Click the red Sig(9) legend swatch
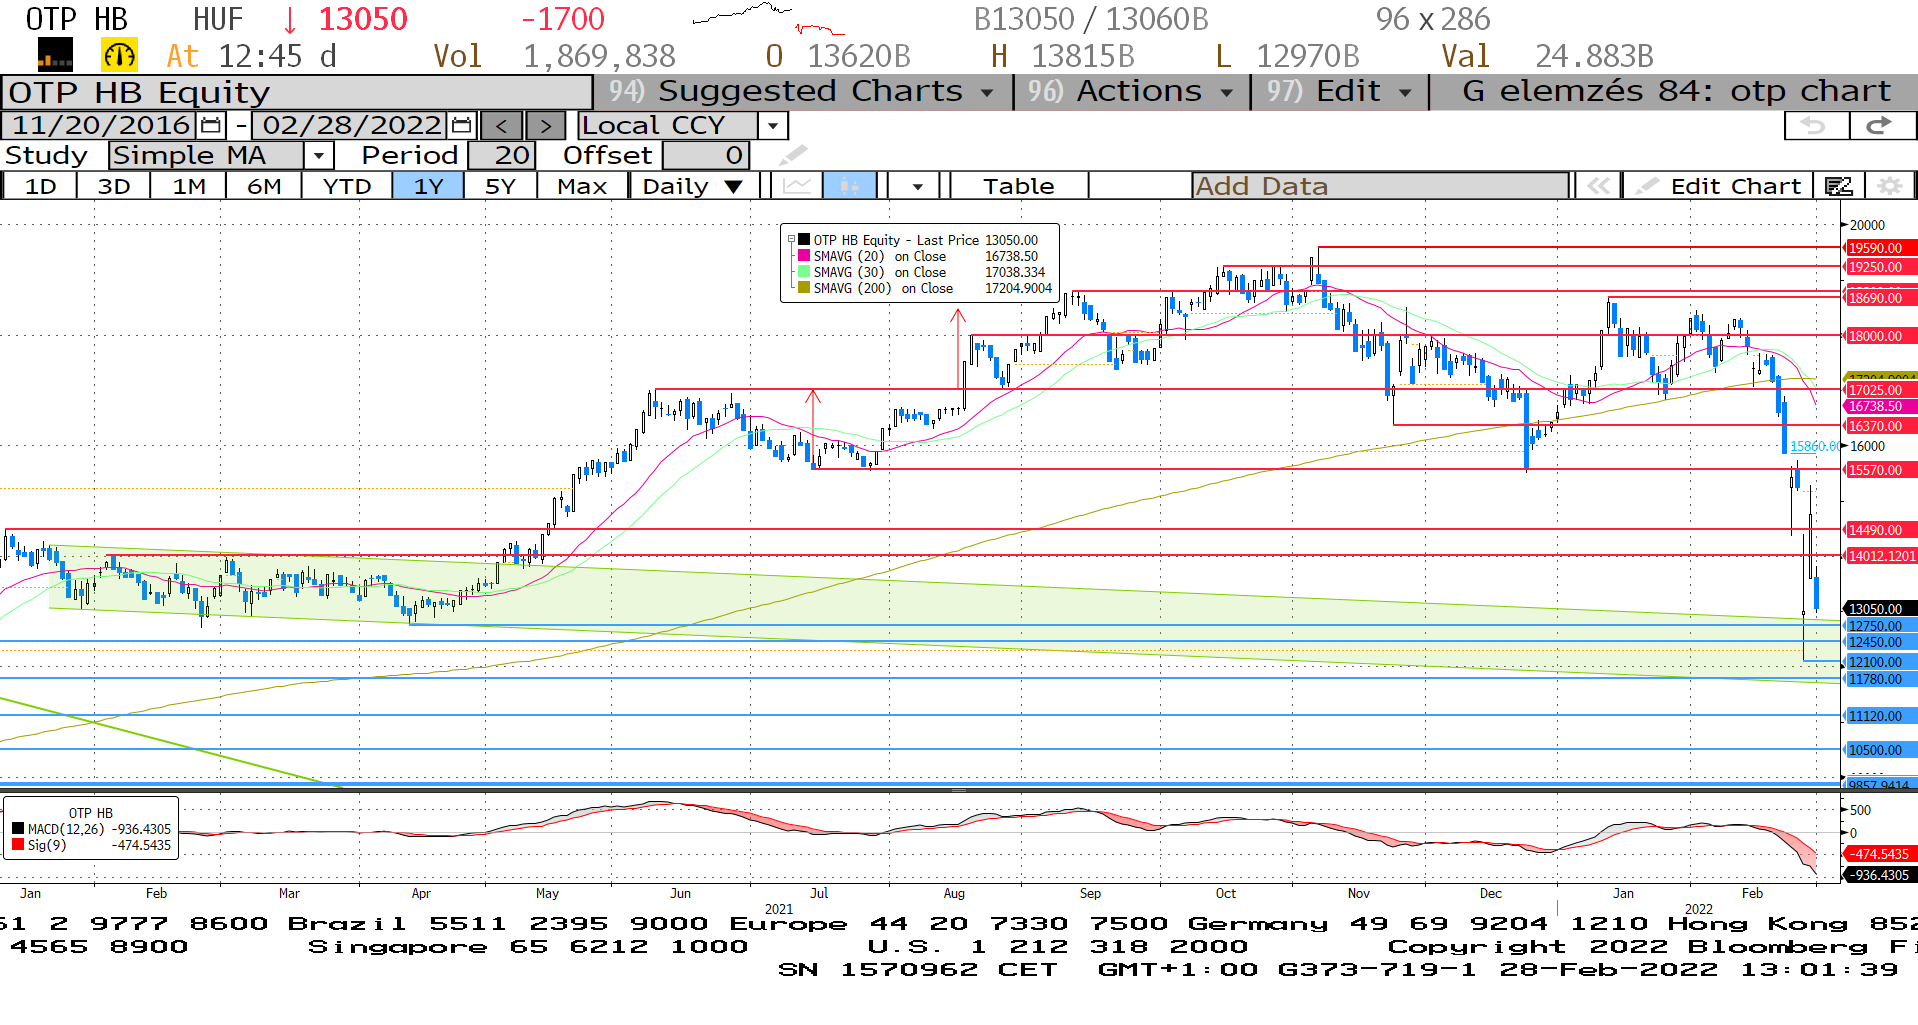1918x1025 pixels. (x=18, y=845)
